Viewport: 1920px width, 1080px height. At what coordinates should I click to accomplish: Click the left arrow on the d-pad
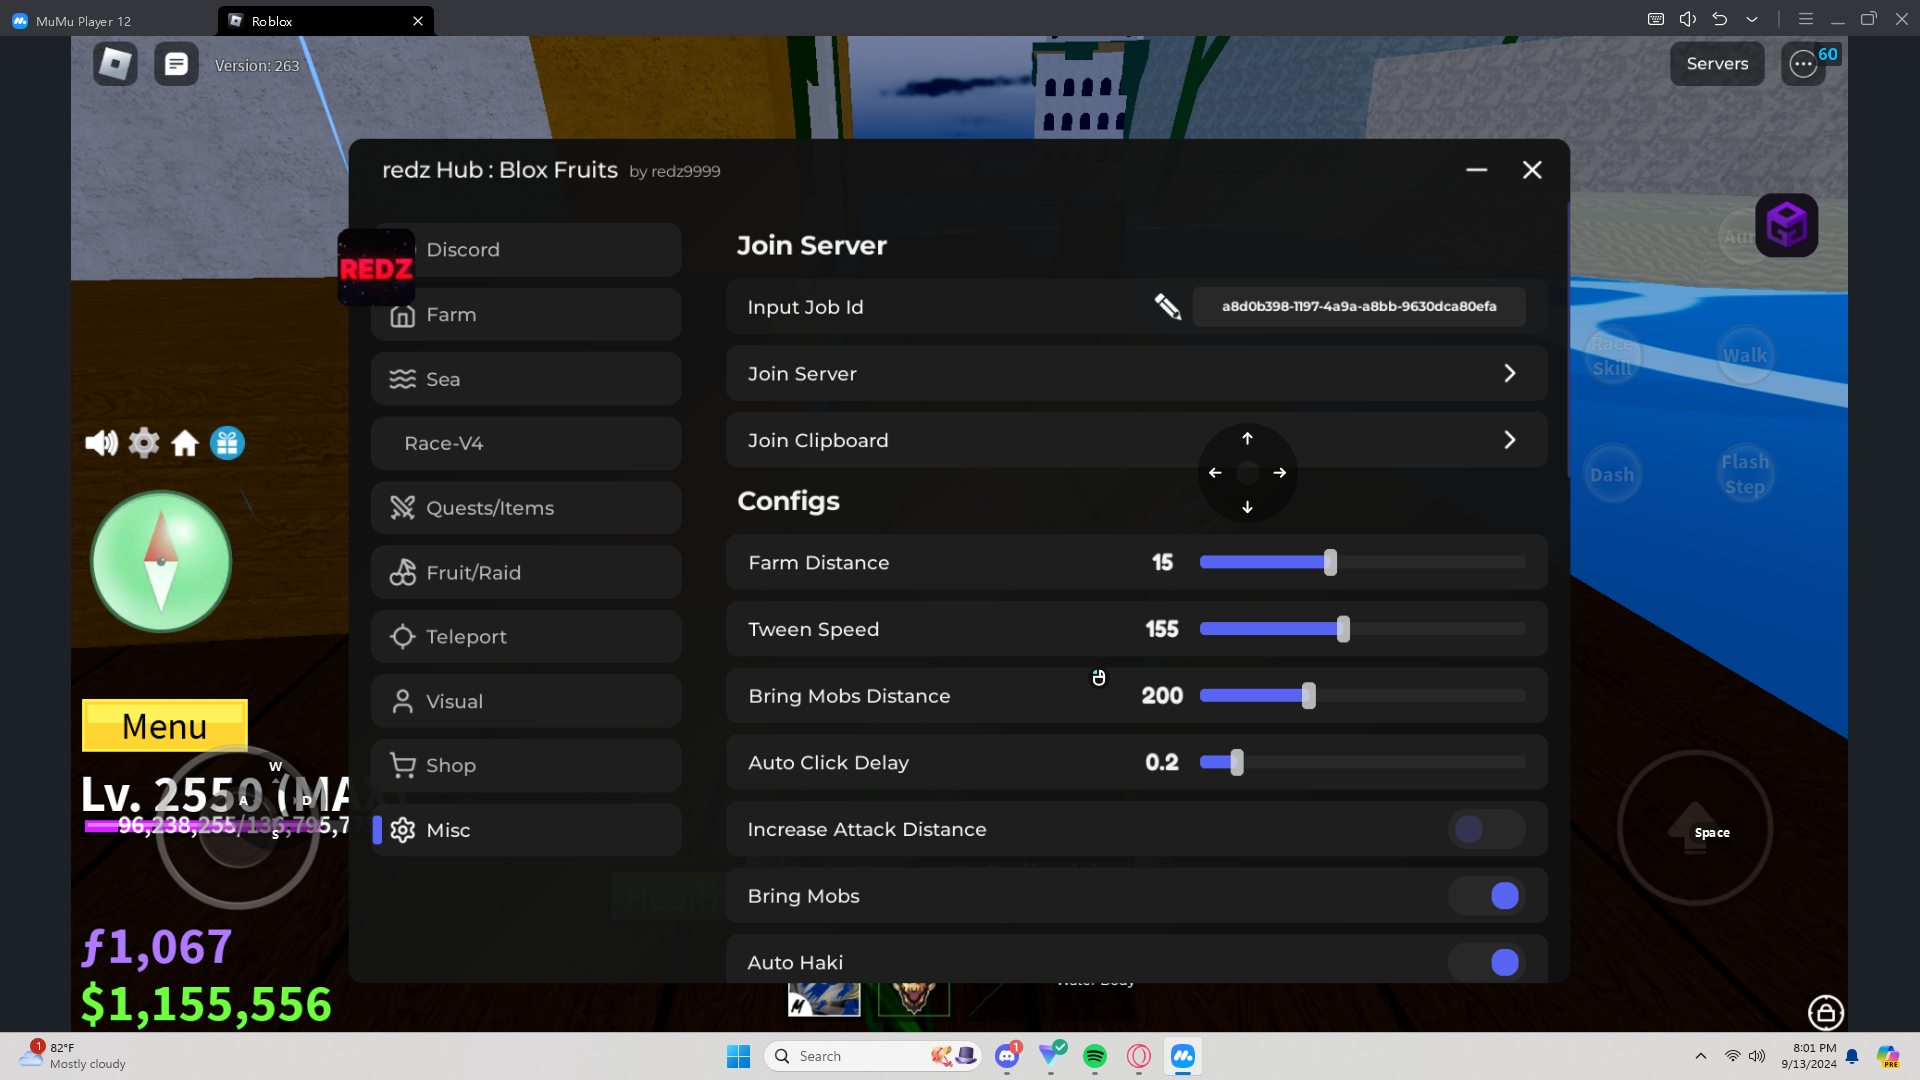[x=1215, y=473]
